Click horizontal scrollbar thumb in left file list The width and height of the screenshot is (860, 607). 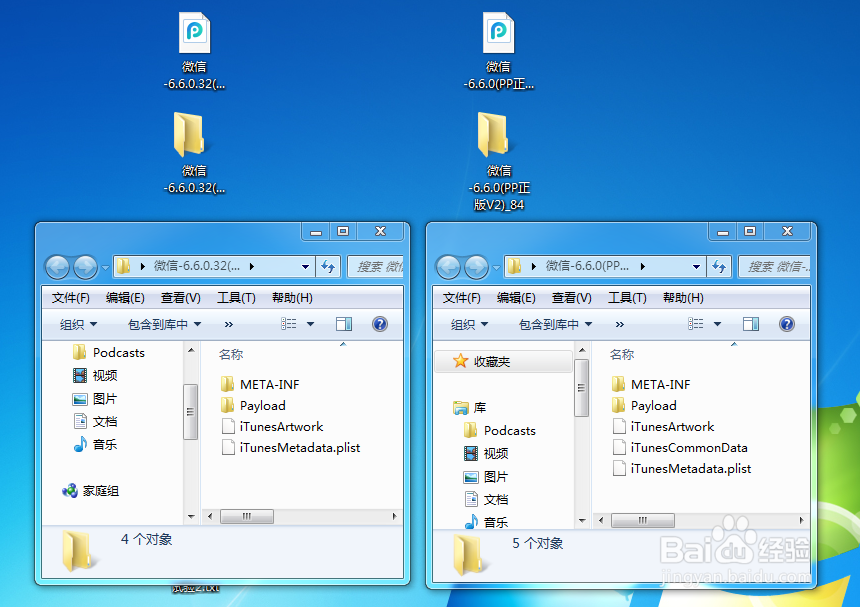247,517
